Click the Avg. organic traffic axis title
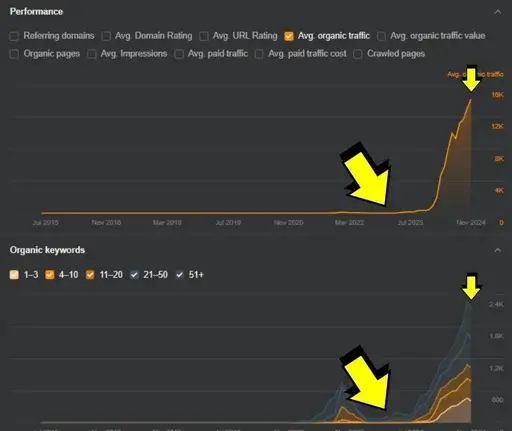 tap(475, 74)
